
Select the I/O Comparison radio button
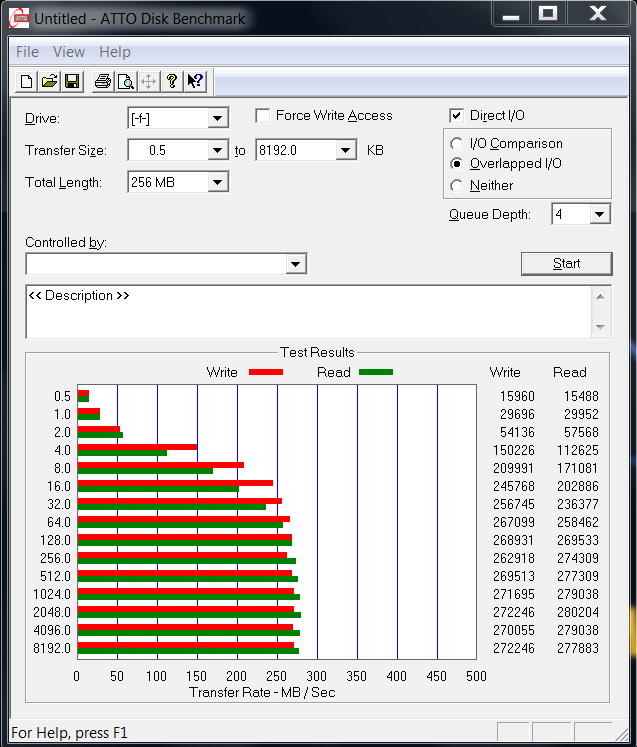tap(457, 144)
